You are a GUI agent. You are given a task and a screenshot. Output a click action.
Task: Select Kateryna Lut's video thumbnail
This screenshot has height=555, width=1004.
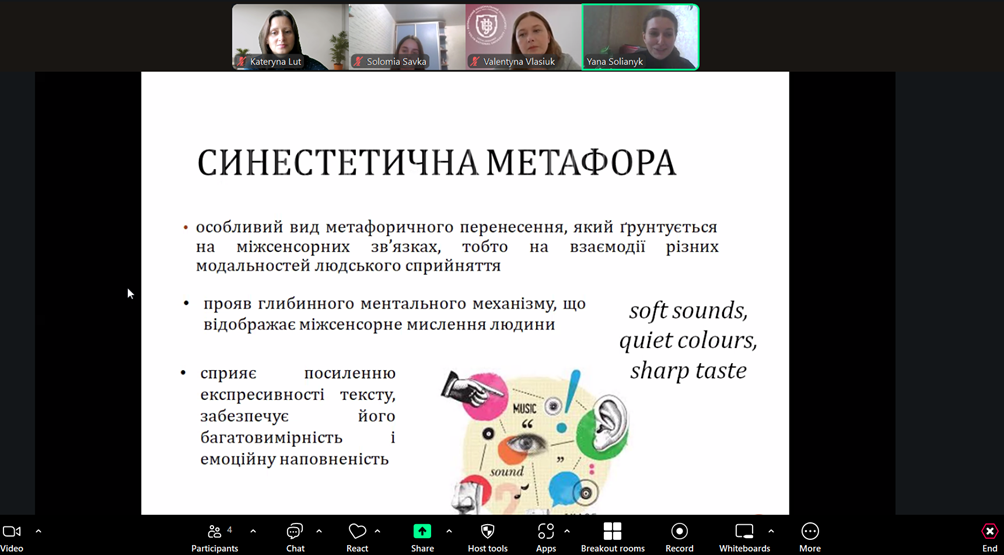pyautogui.click(x=290, y=37)
